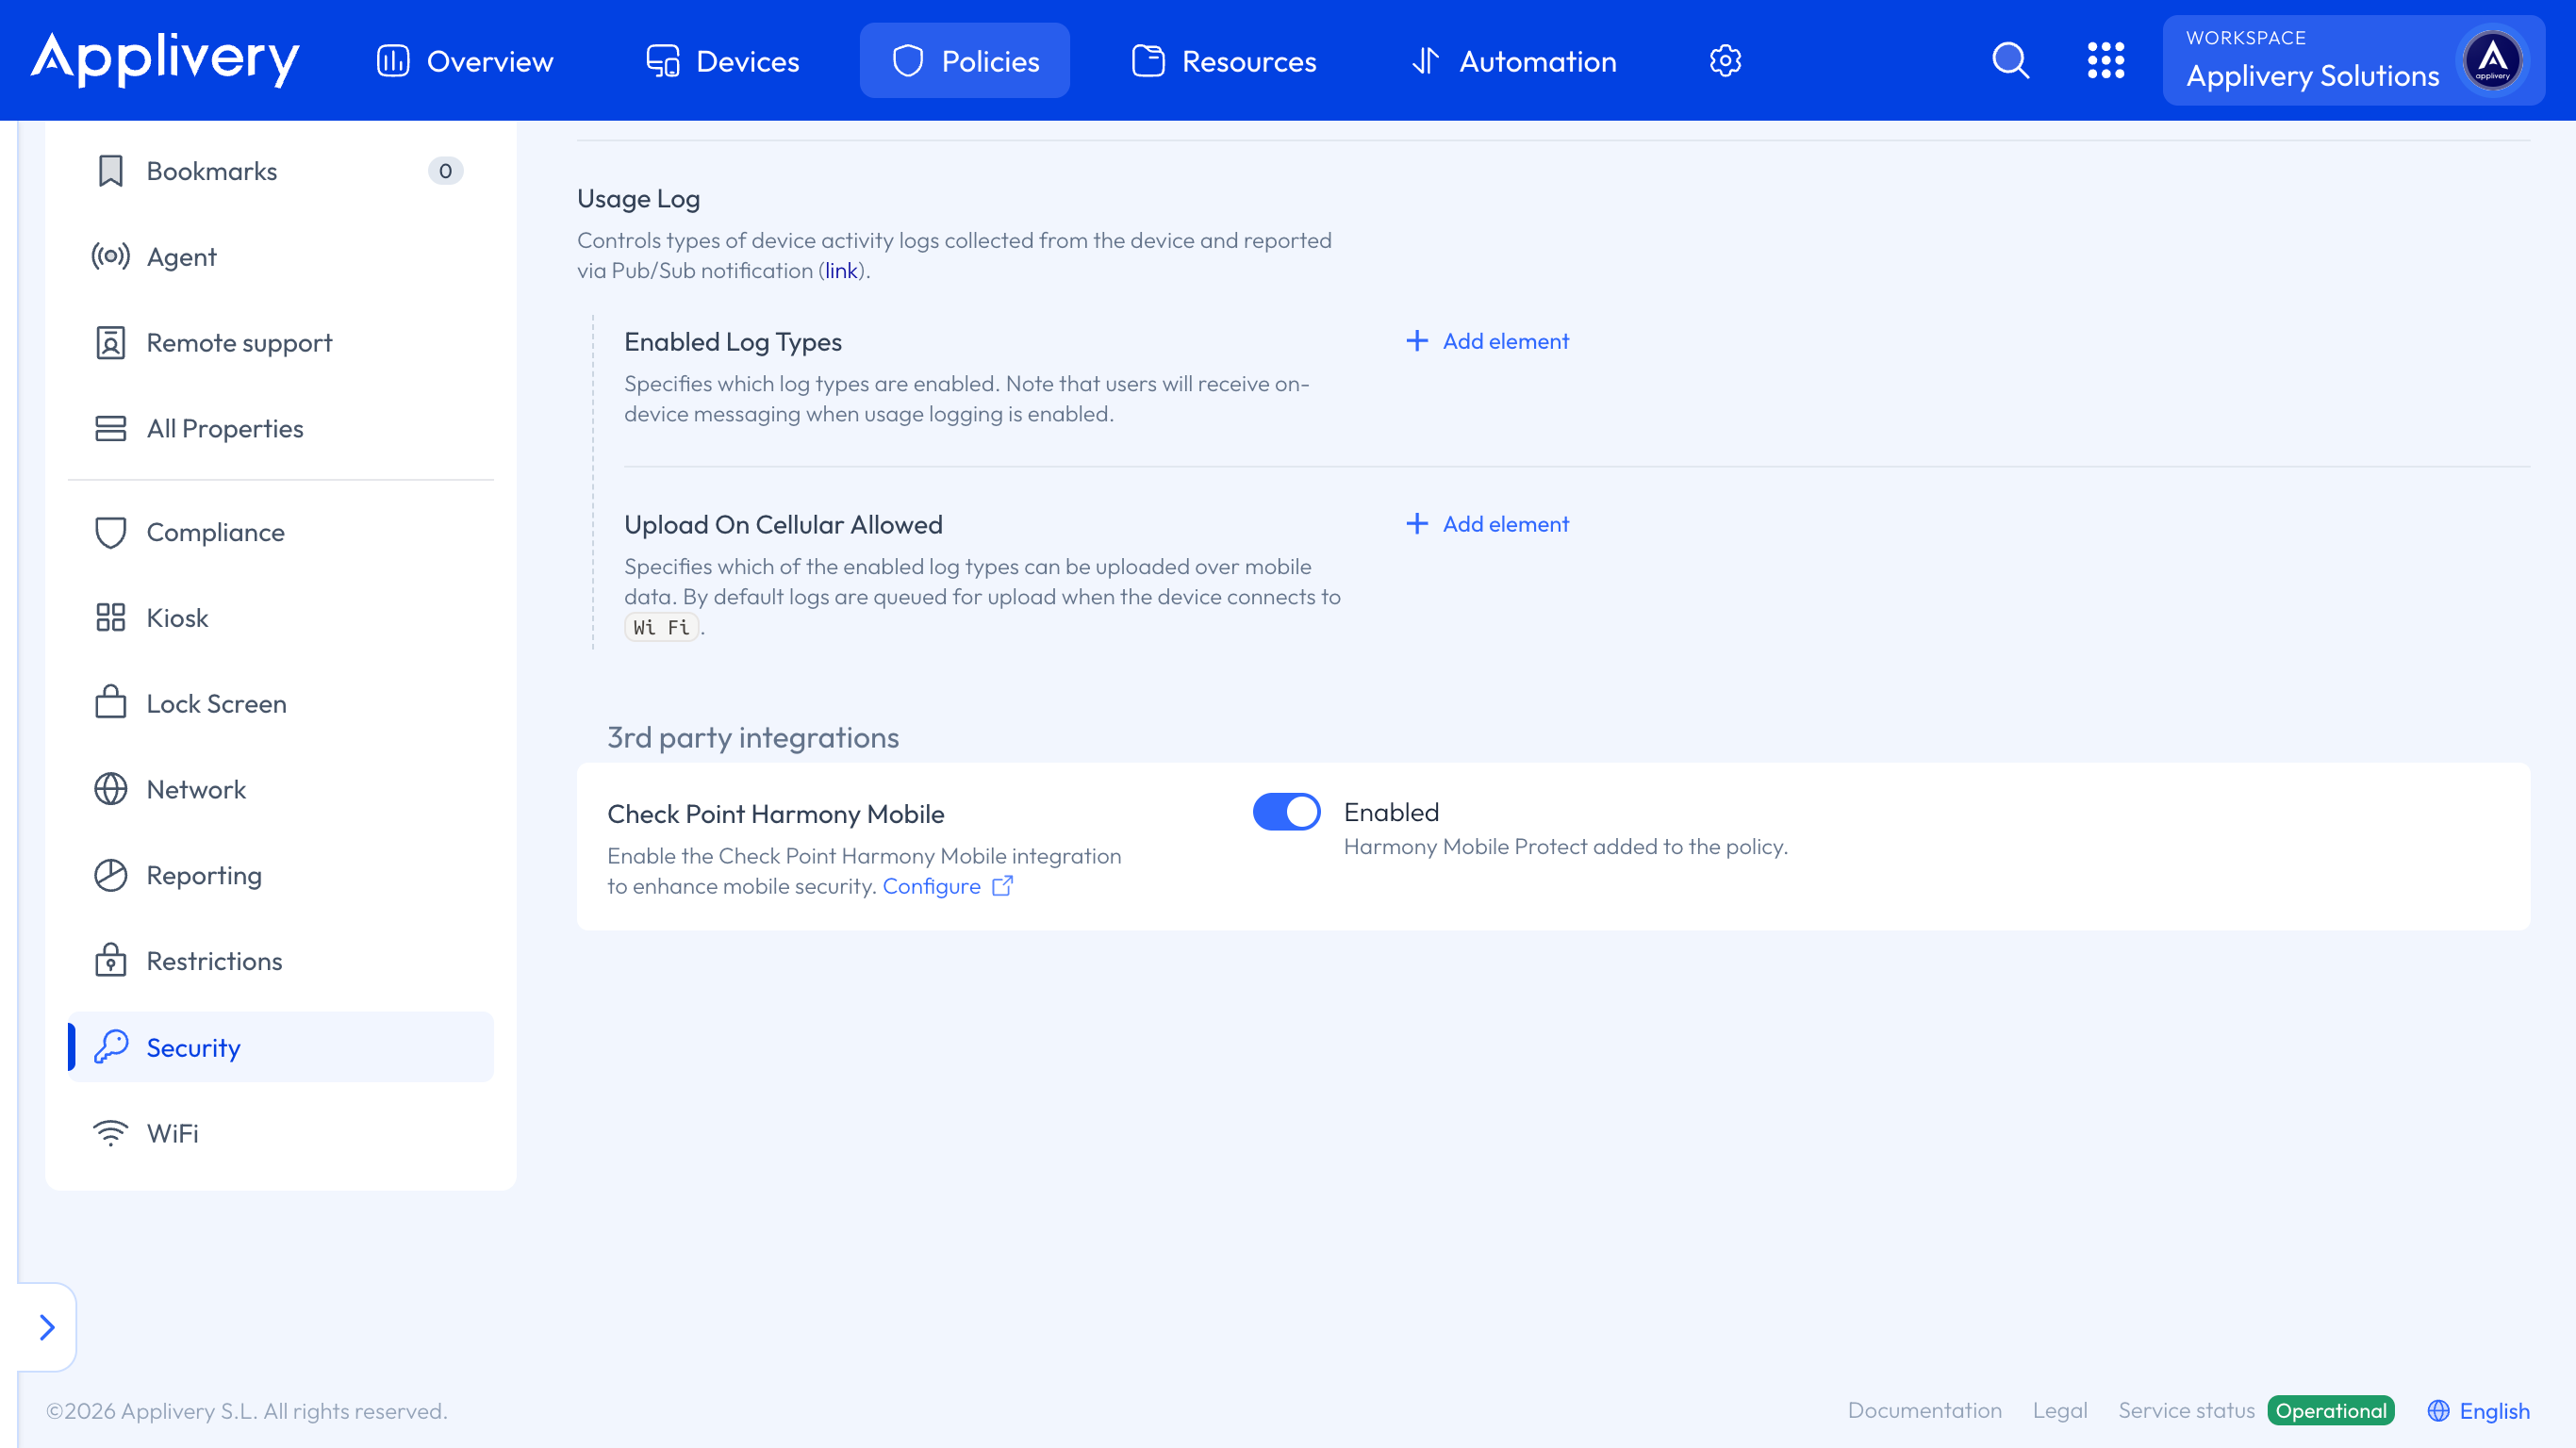This screenshot has height=1448, width=2576.
Task: Click the apps grid icon near the search
Action: point(2107,60)
